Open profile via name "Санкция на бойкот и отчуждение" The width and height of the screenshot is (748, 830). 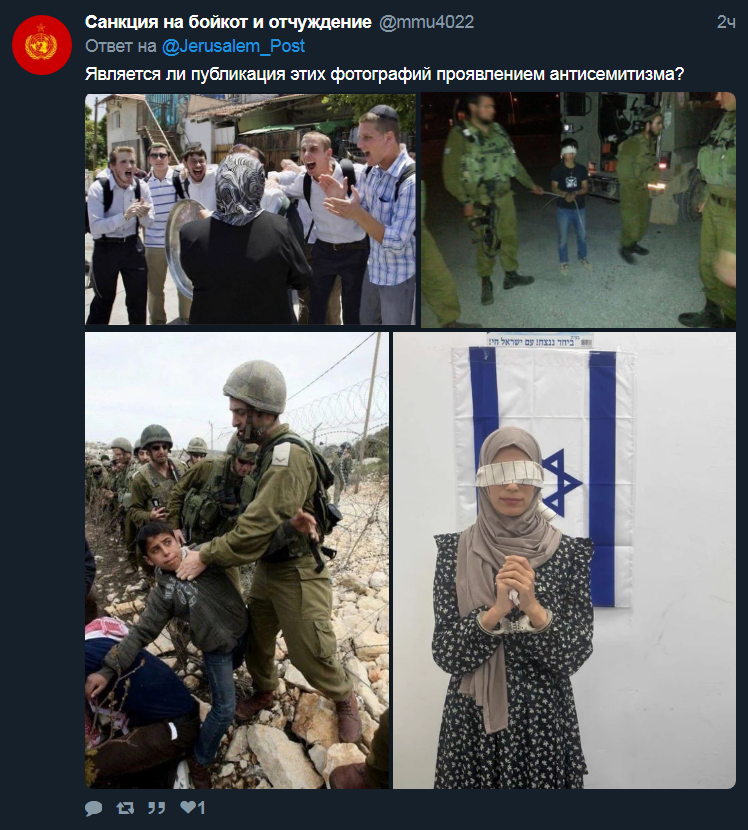tap(228, 22)
